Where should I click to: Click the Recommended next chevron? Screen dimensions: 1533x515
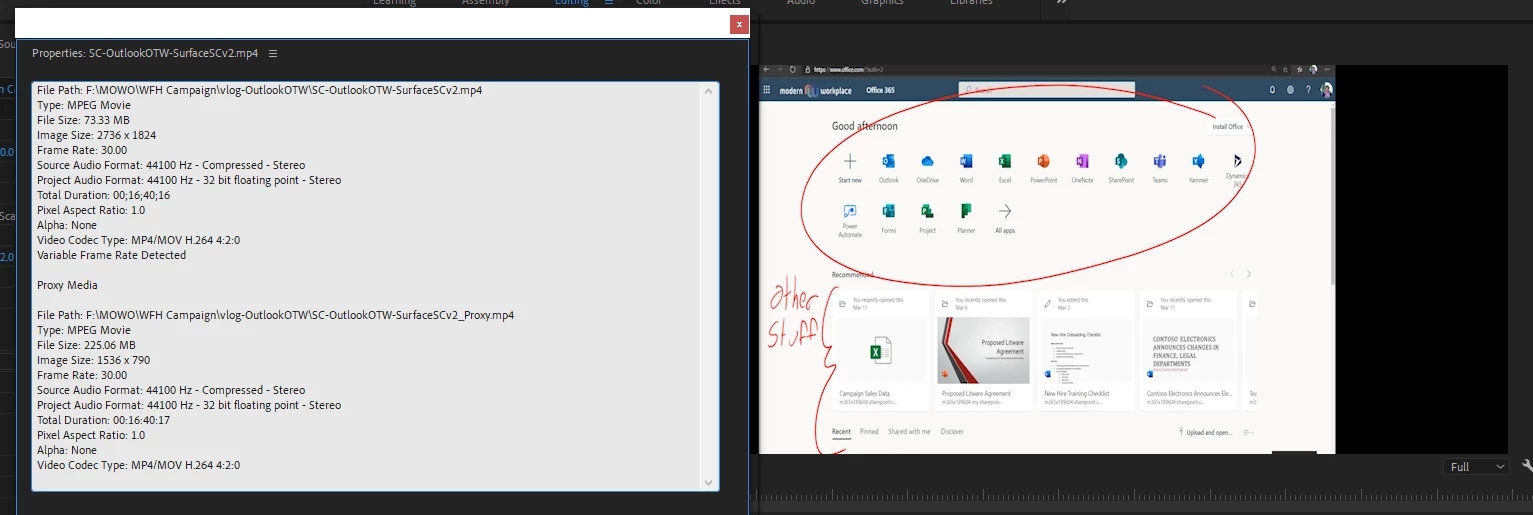[x=1249, y=274]
